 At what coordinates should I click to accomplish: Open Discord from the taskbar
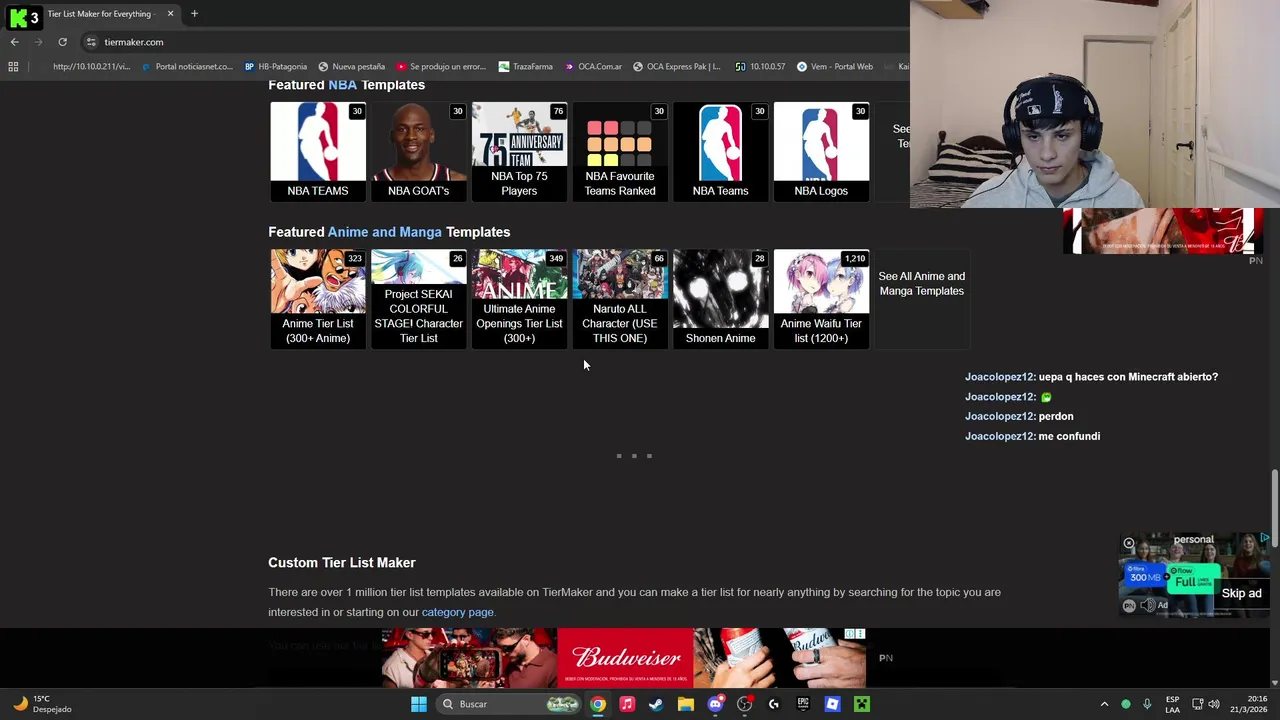[715, 704]
